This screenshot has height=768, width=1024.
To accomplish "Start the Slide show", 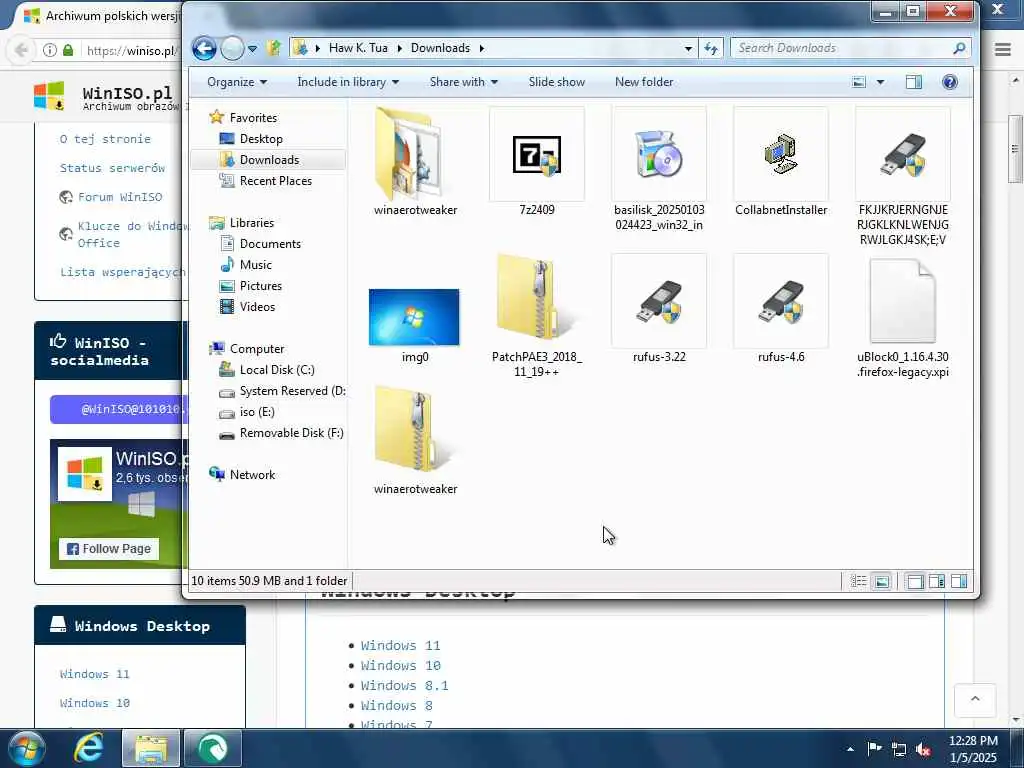I will 556,82.
